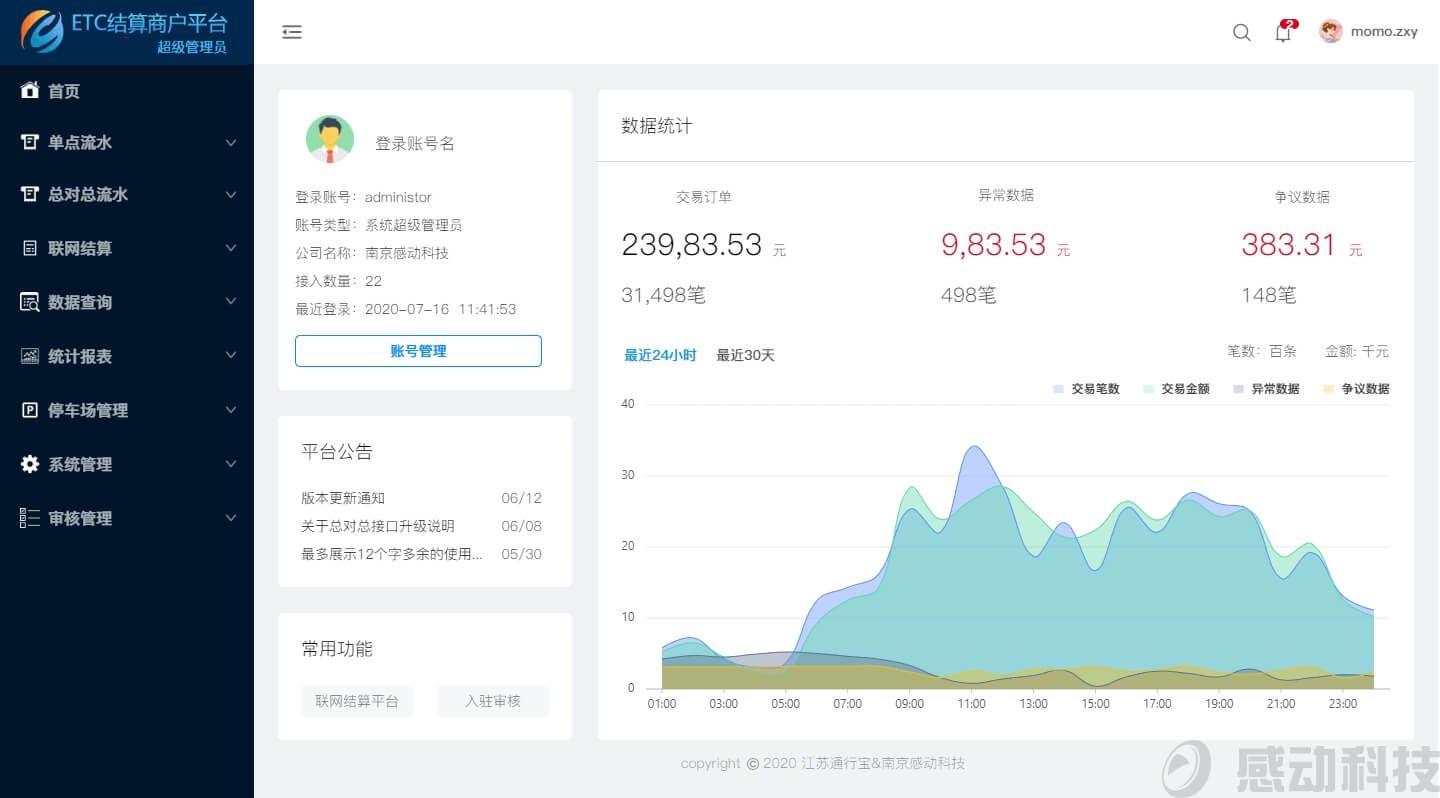Viewport: 1440px width, 798px height.
Task: Select the 最近24小时 tab
Action: click(x=660, y=355)
